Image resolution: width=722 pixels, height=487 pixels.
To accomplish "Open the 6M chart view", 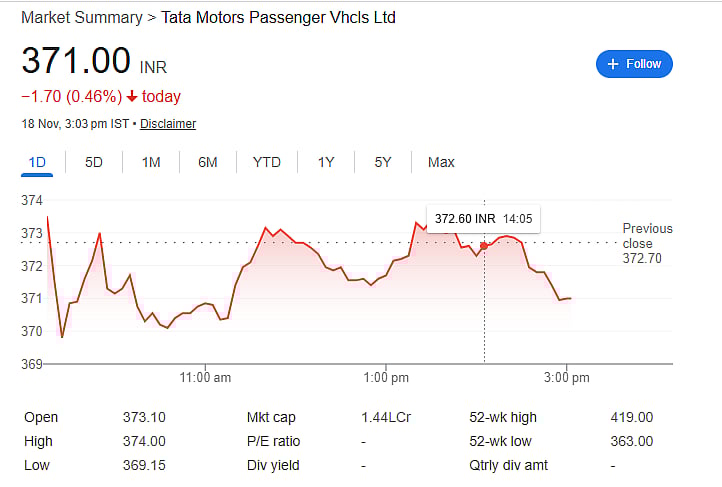I will click(208, 162).
